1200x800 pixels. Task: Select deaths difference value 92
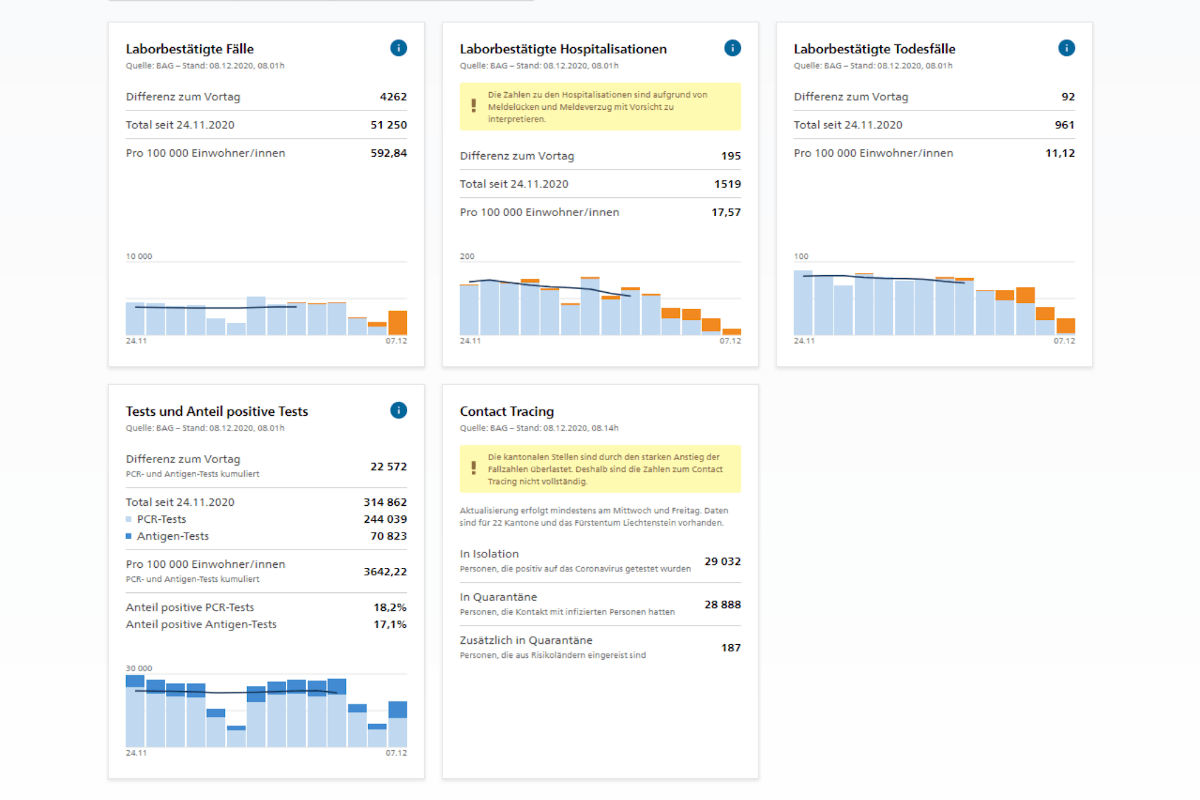[1068, 97]
